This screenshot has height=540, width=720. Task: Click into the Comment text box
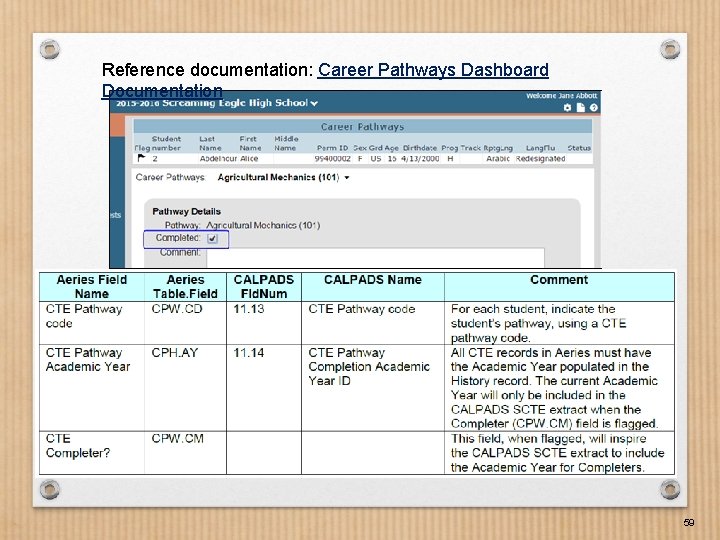376,257
